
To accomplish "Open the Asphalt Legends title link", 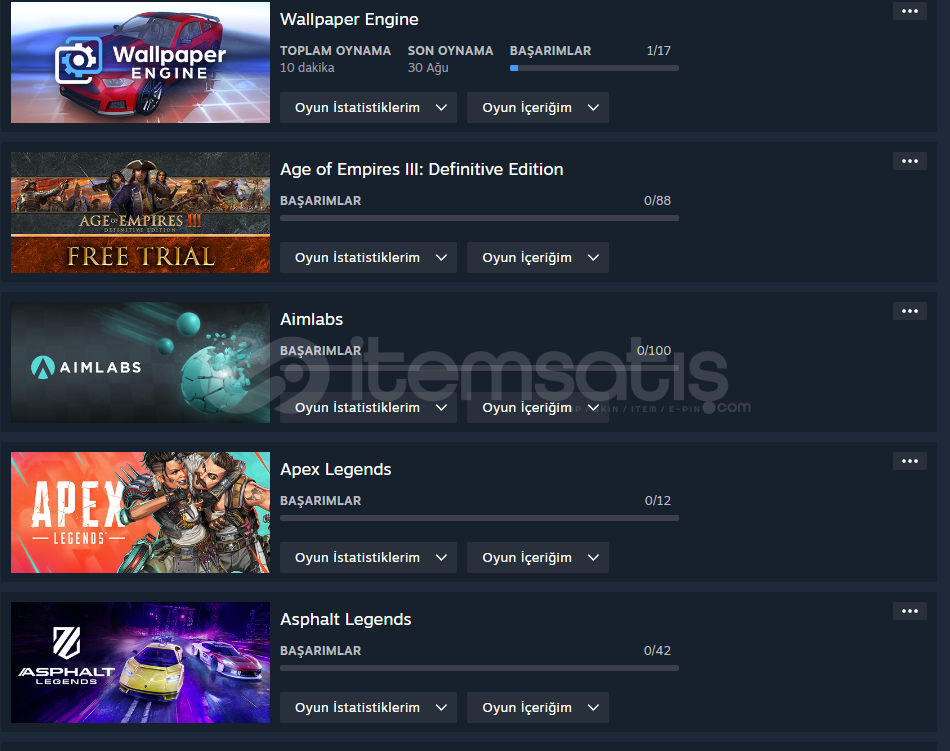I will (345, 620).
